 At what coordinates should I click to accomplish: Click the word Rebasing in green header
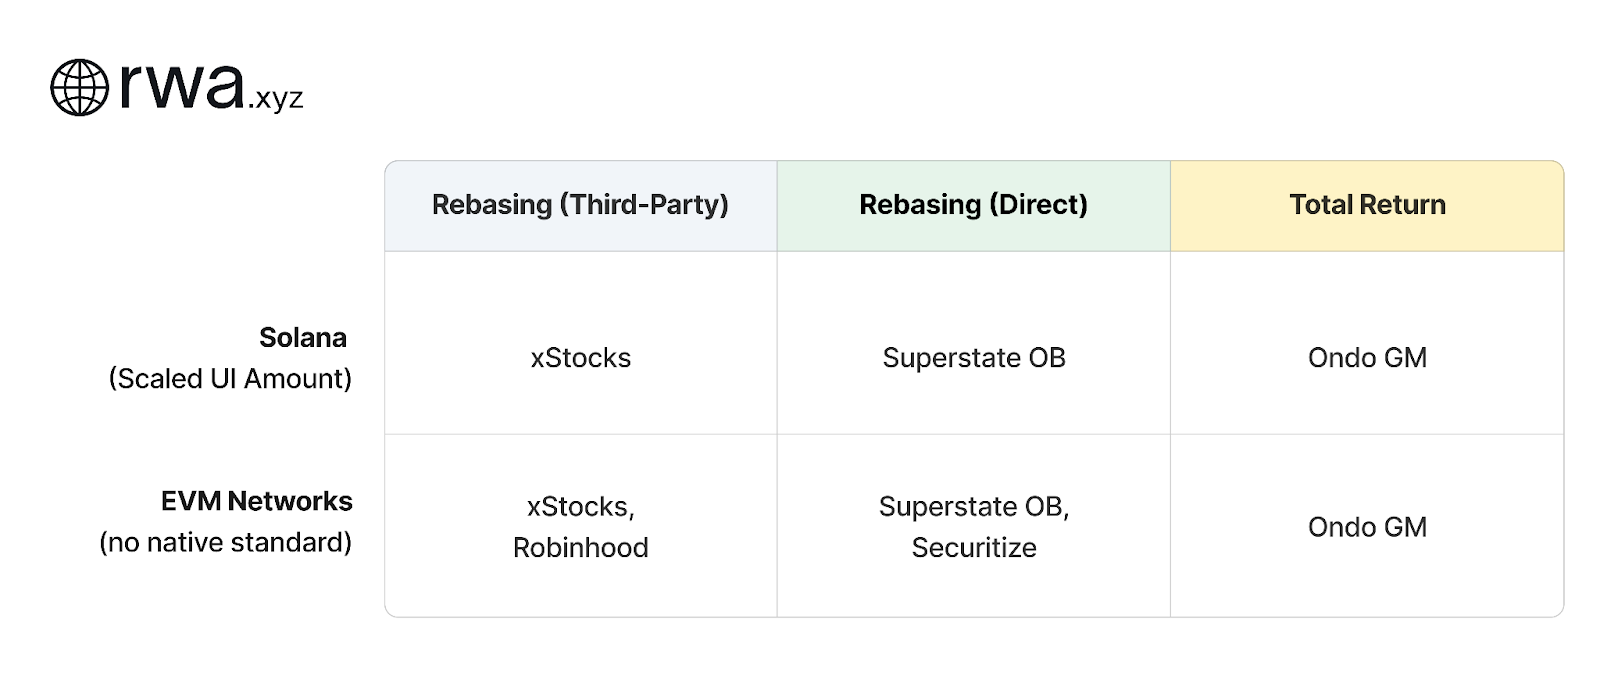click(919, 205)
